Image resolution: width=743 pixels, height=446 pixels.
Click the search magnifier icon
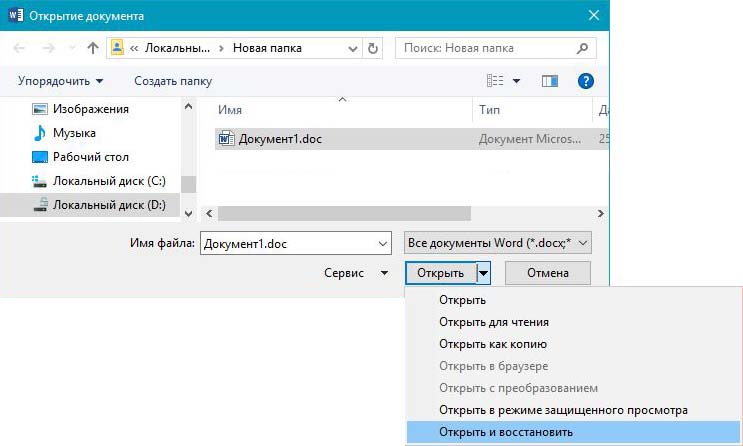[583, 47]
